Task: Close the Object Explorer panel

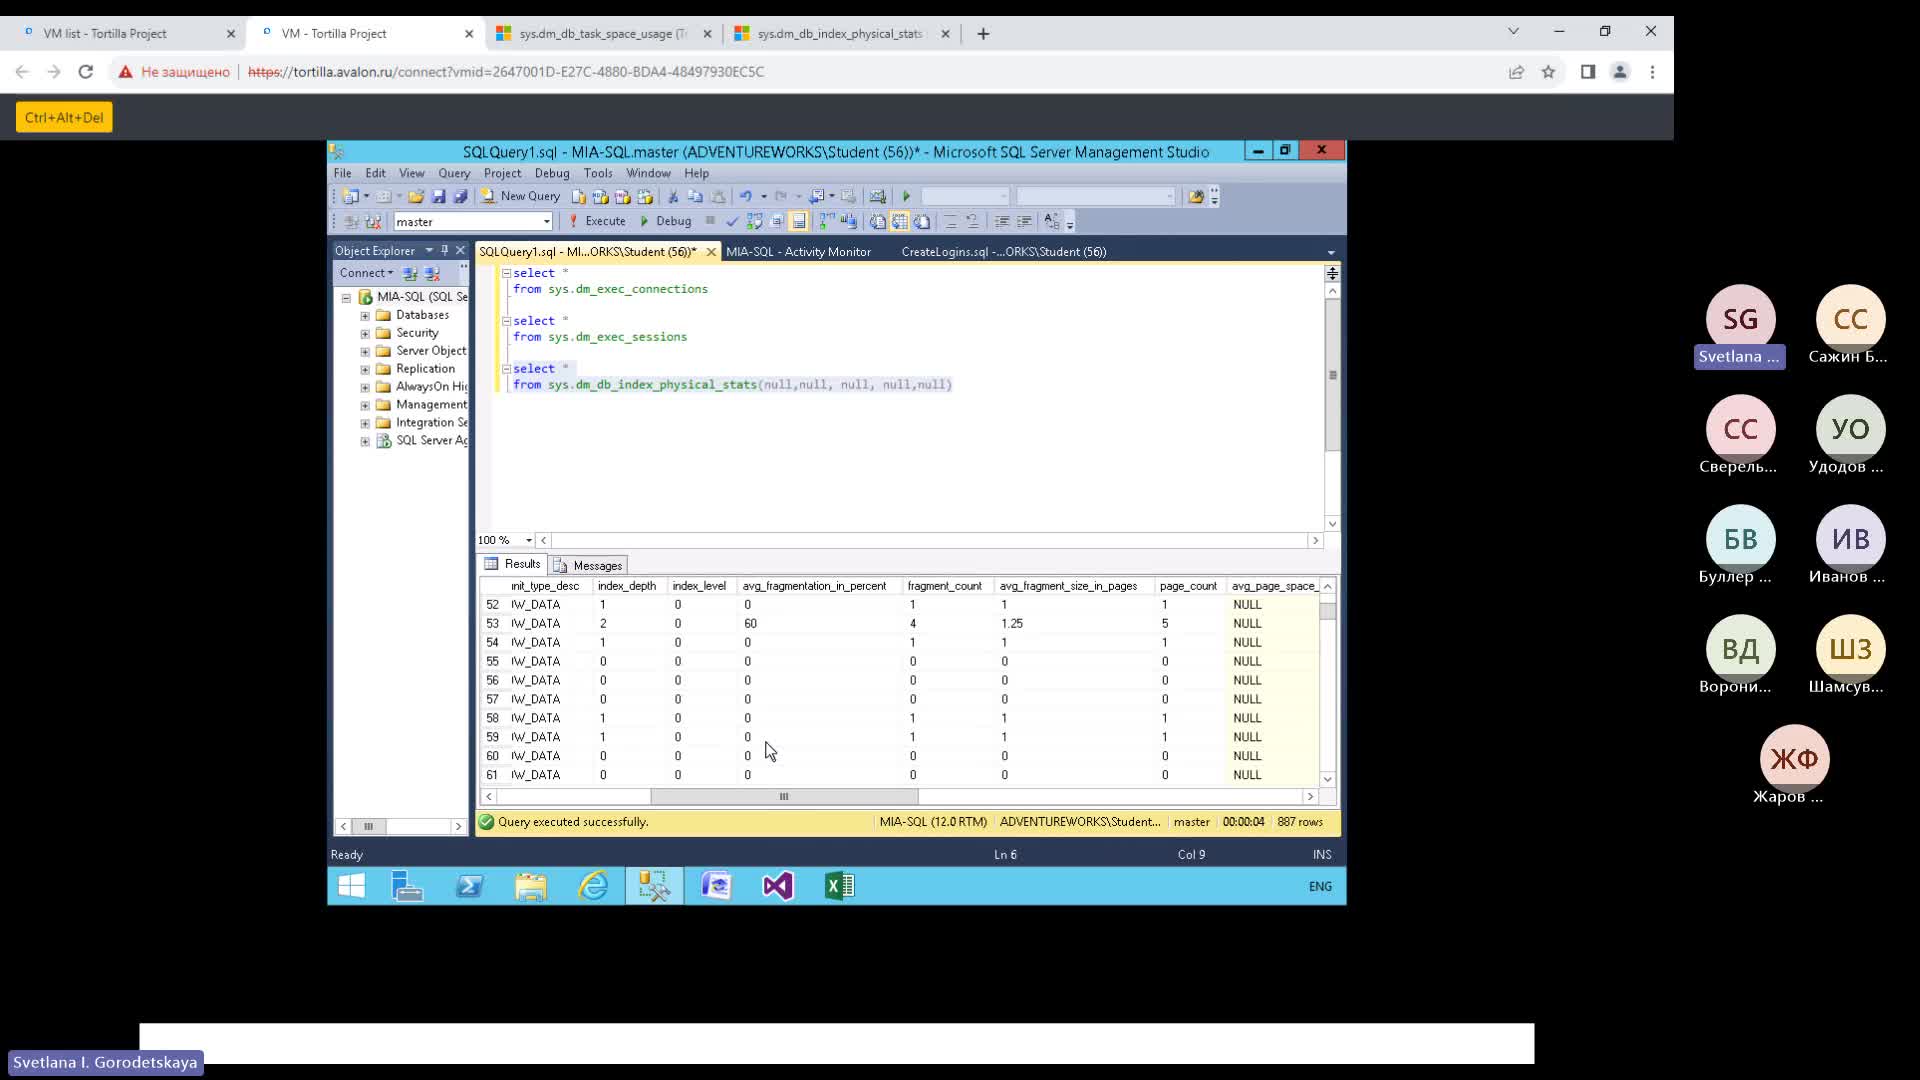Action: (x=460, y=250)
